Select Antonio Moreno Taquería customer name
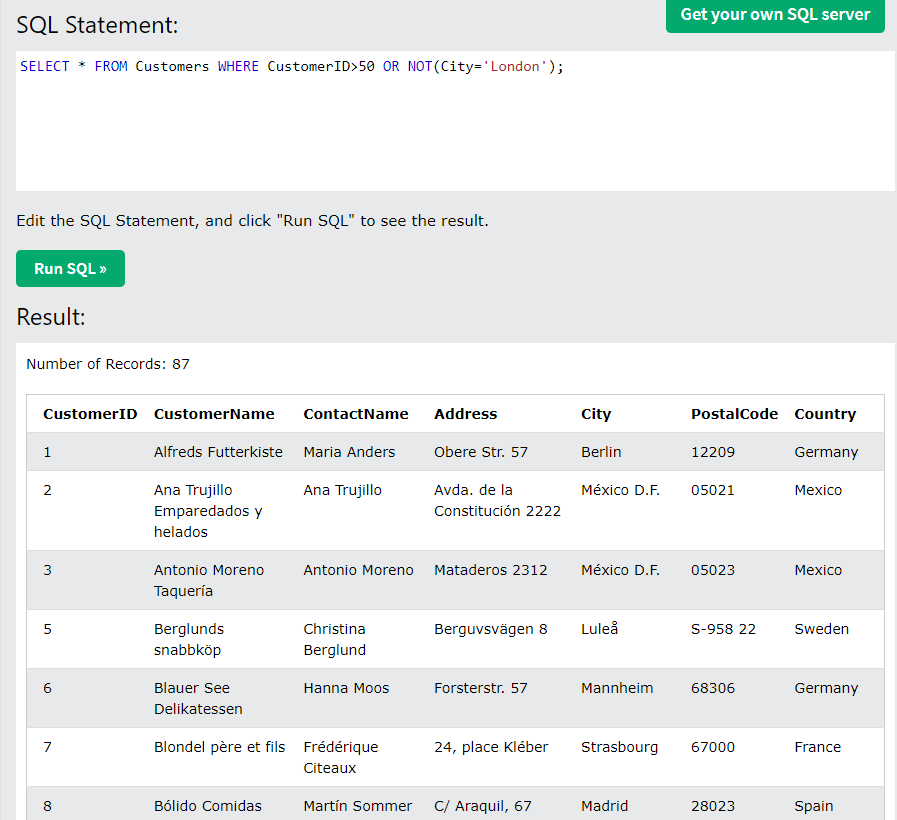The height and width of the screenshot is (820, 897). tap(209, 580)
